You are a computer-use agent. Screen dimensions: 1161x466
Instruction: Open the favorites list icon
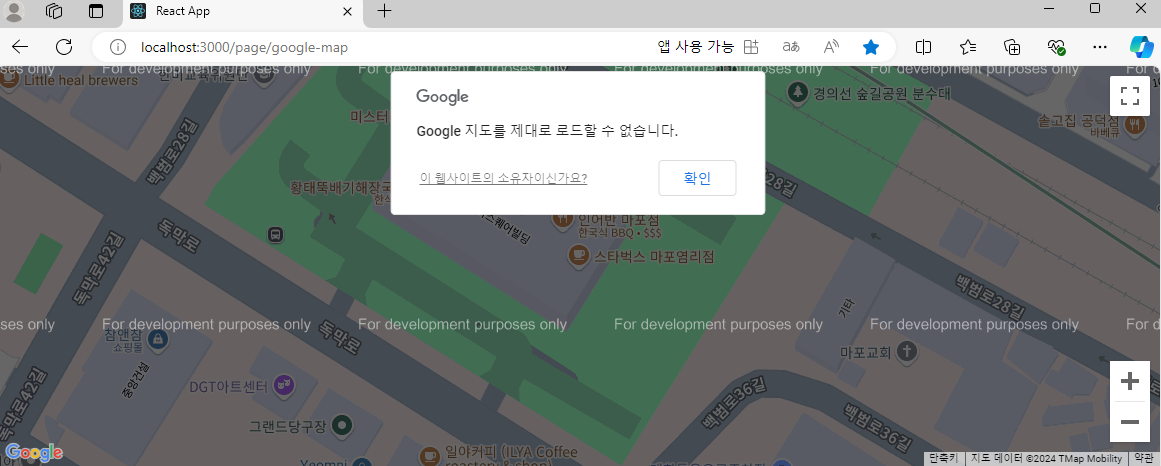[x=968, y=47]
